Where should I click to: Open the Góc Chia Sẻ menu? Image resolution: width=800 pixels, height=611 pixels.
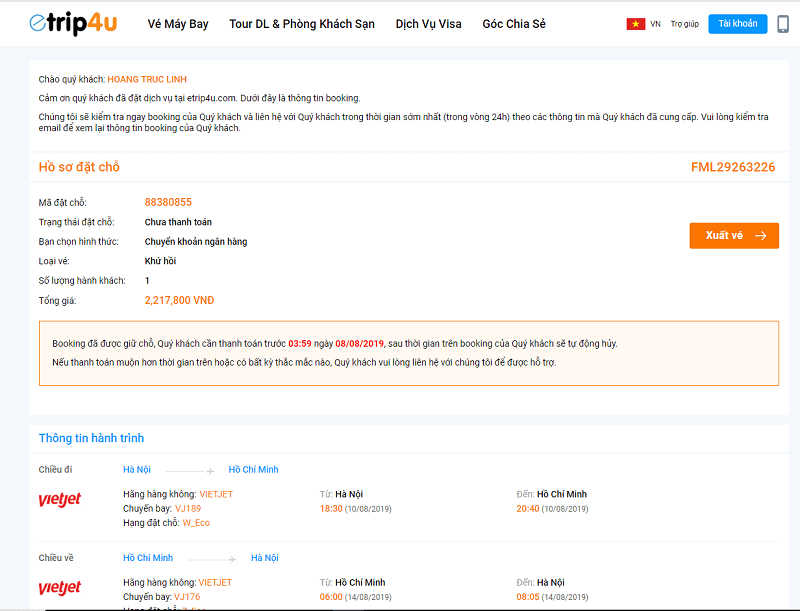point(514,24)
